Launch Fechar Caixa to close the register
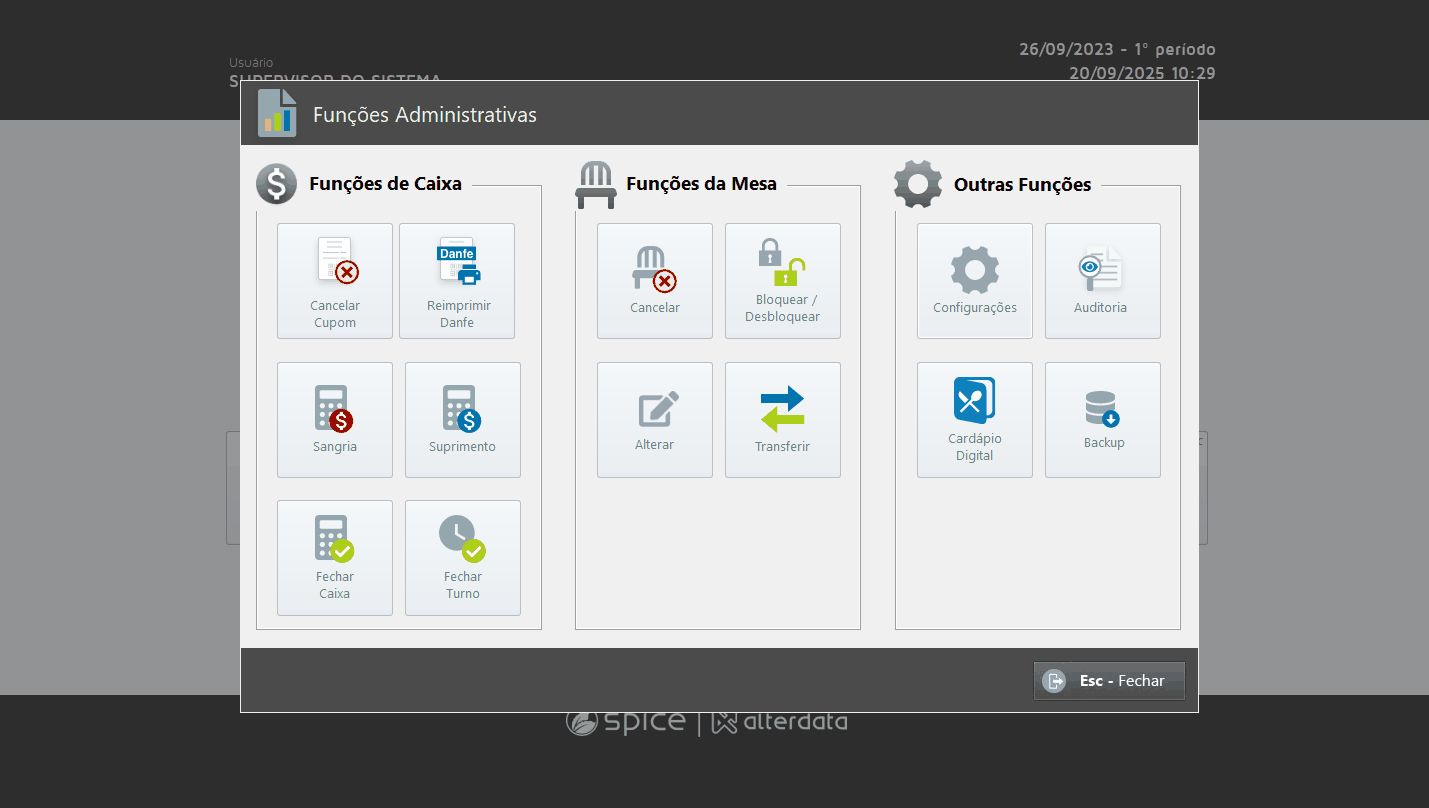 pyautogui.click(x=335, y=558)
